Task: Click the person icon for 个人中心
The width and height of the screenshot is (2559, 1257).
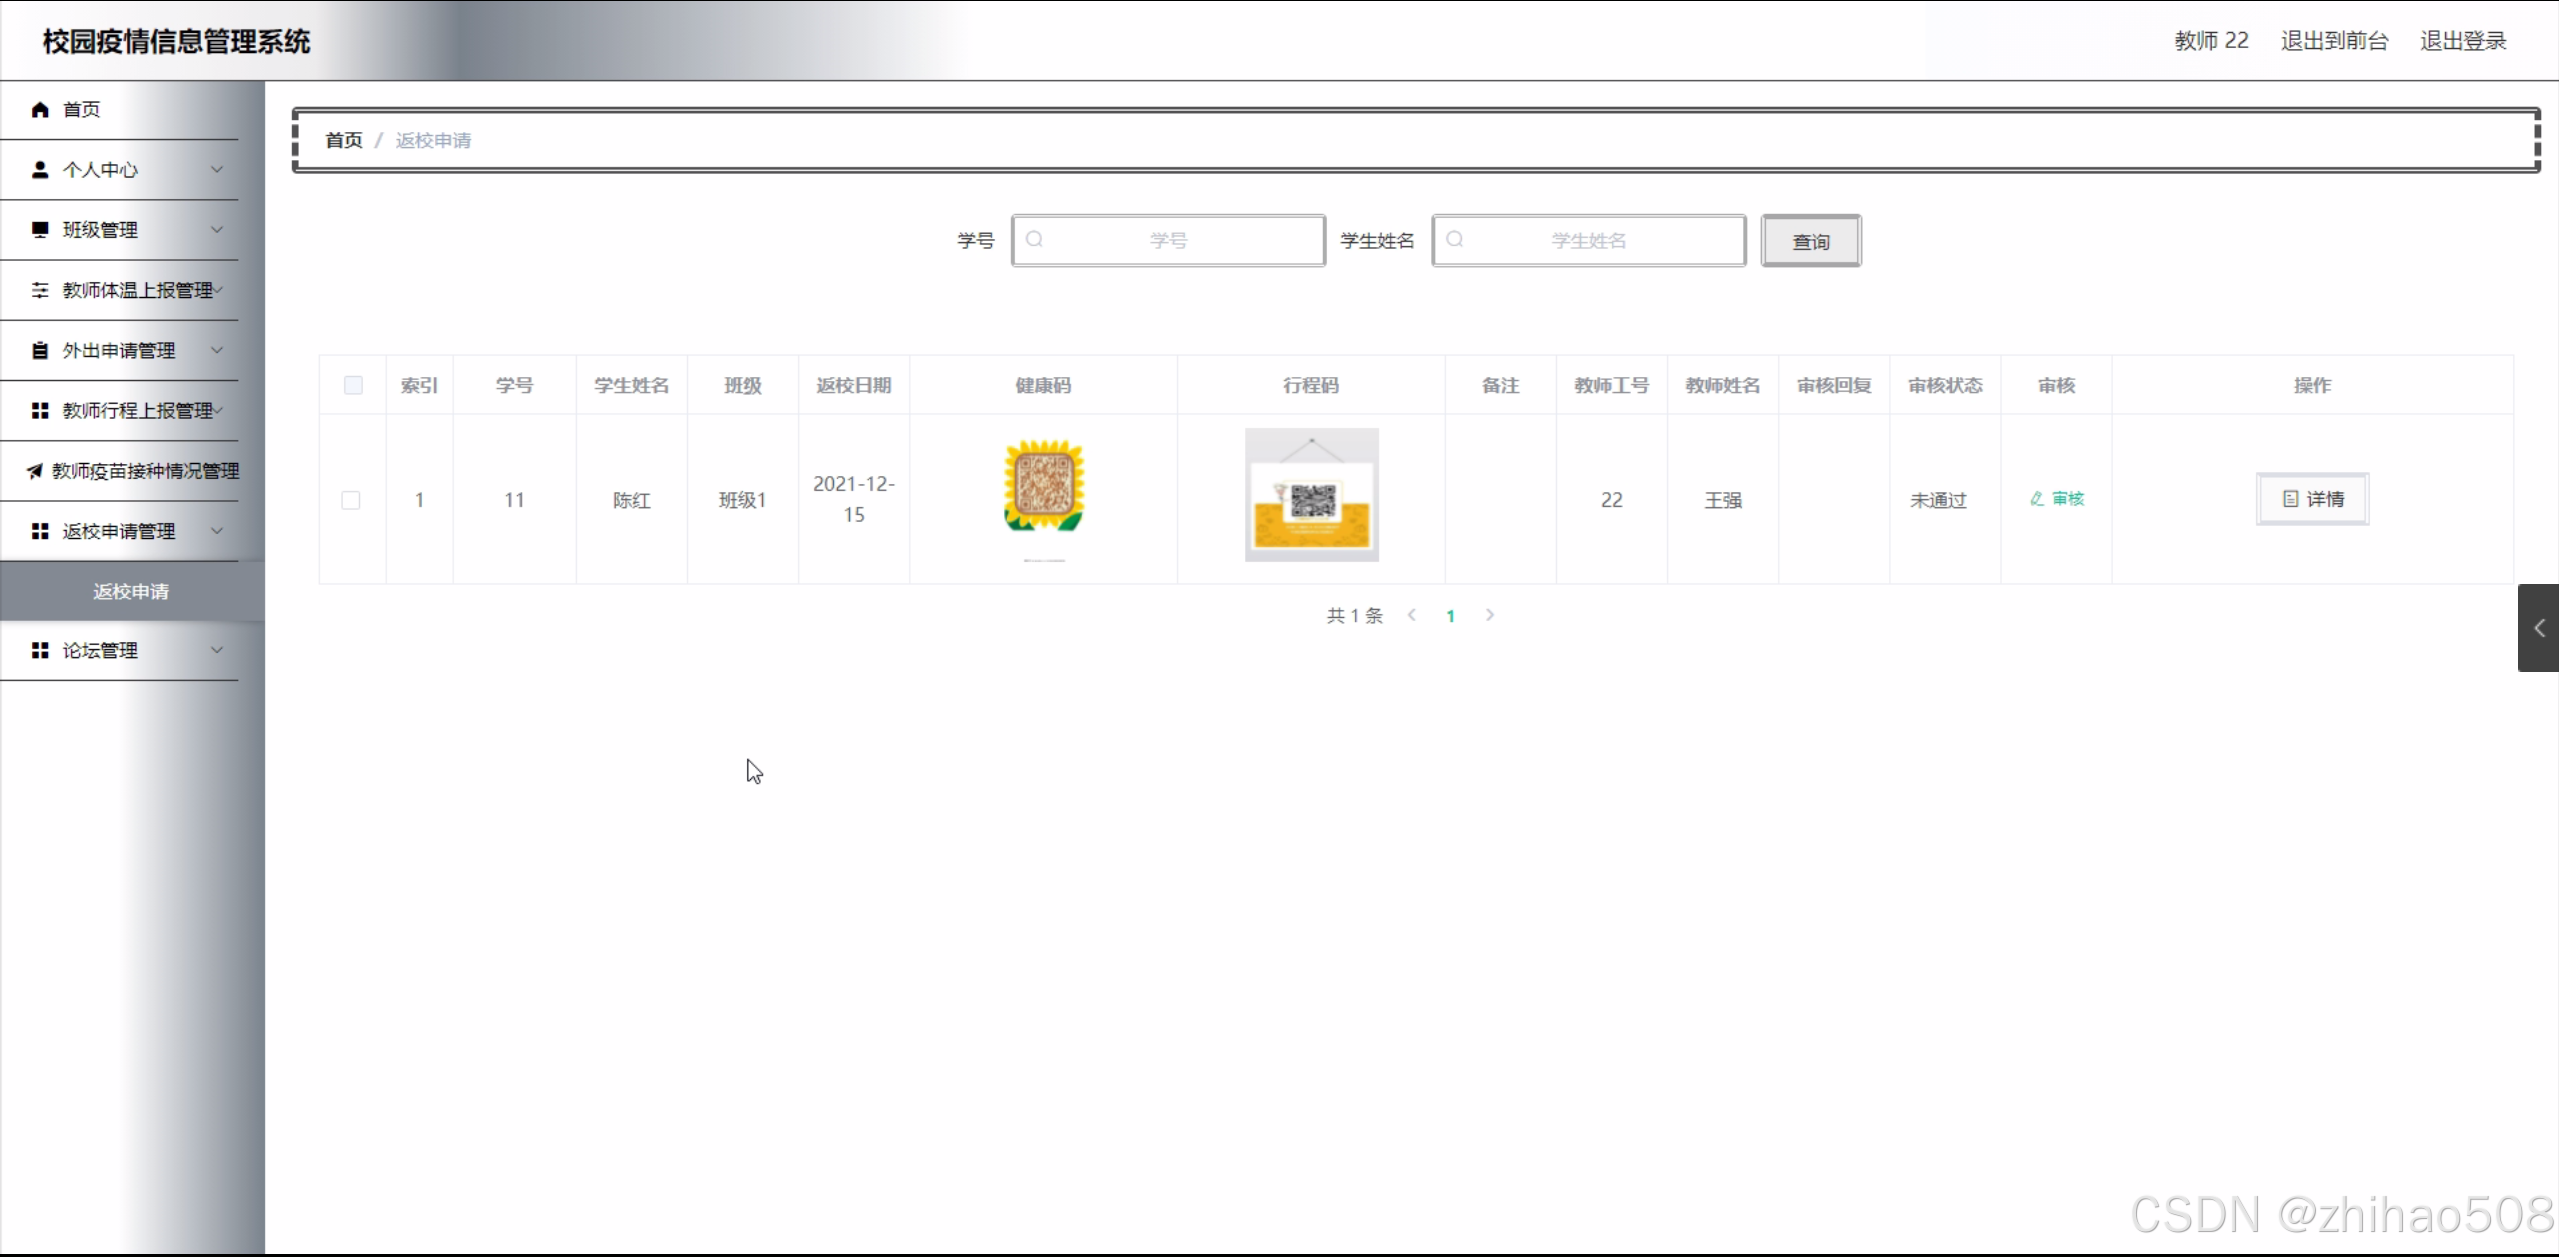Action: (40, 170)
